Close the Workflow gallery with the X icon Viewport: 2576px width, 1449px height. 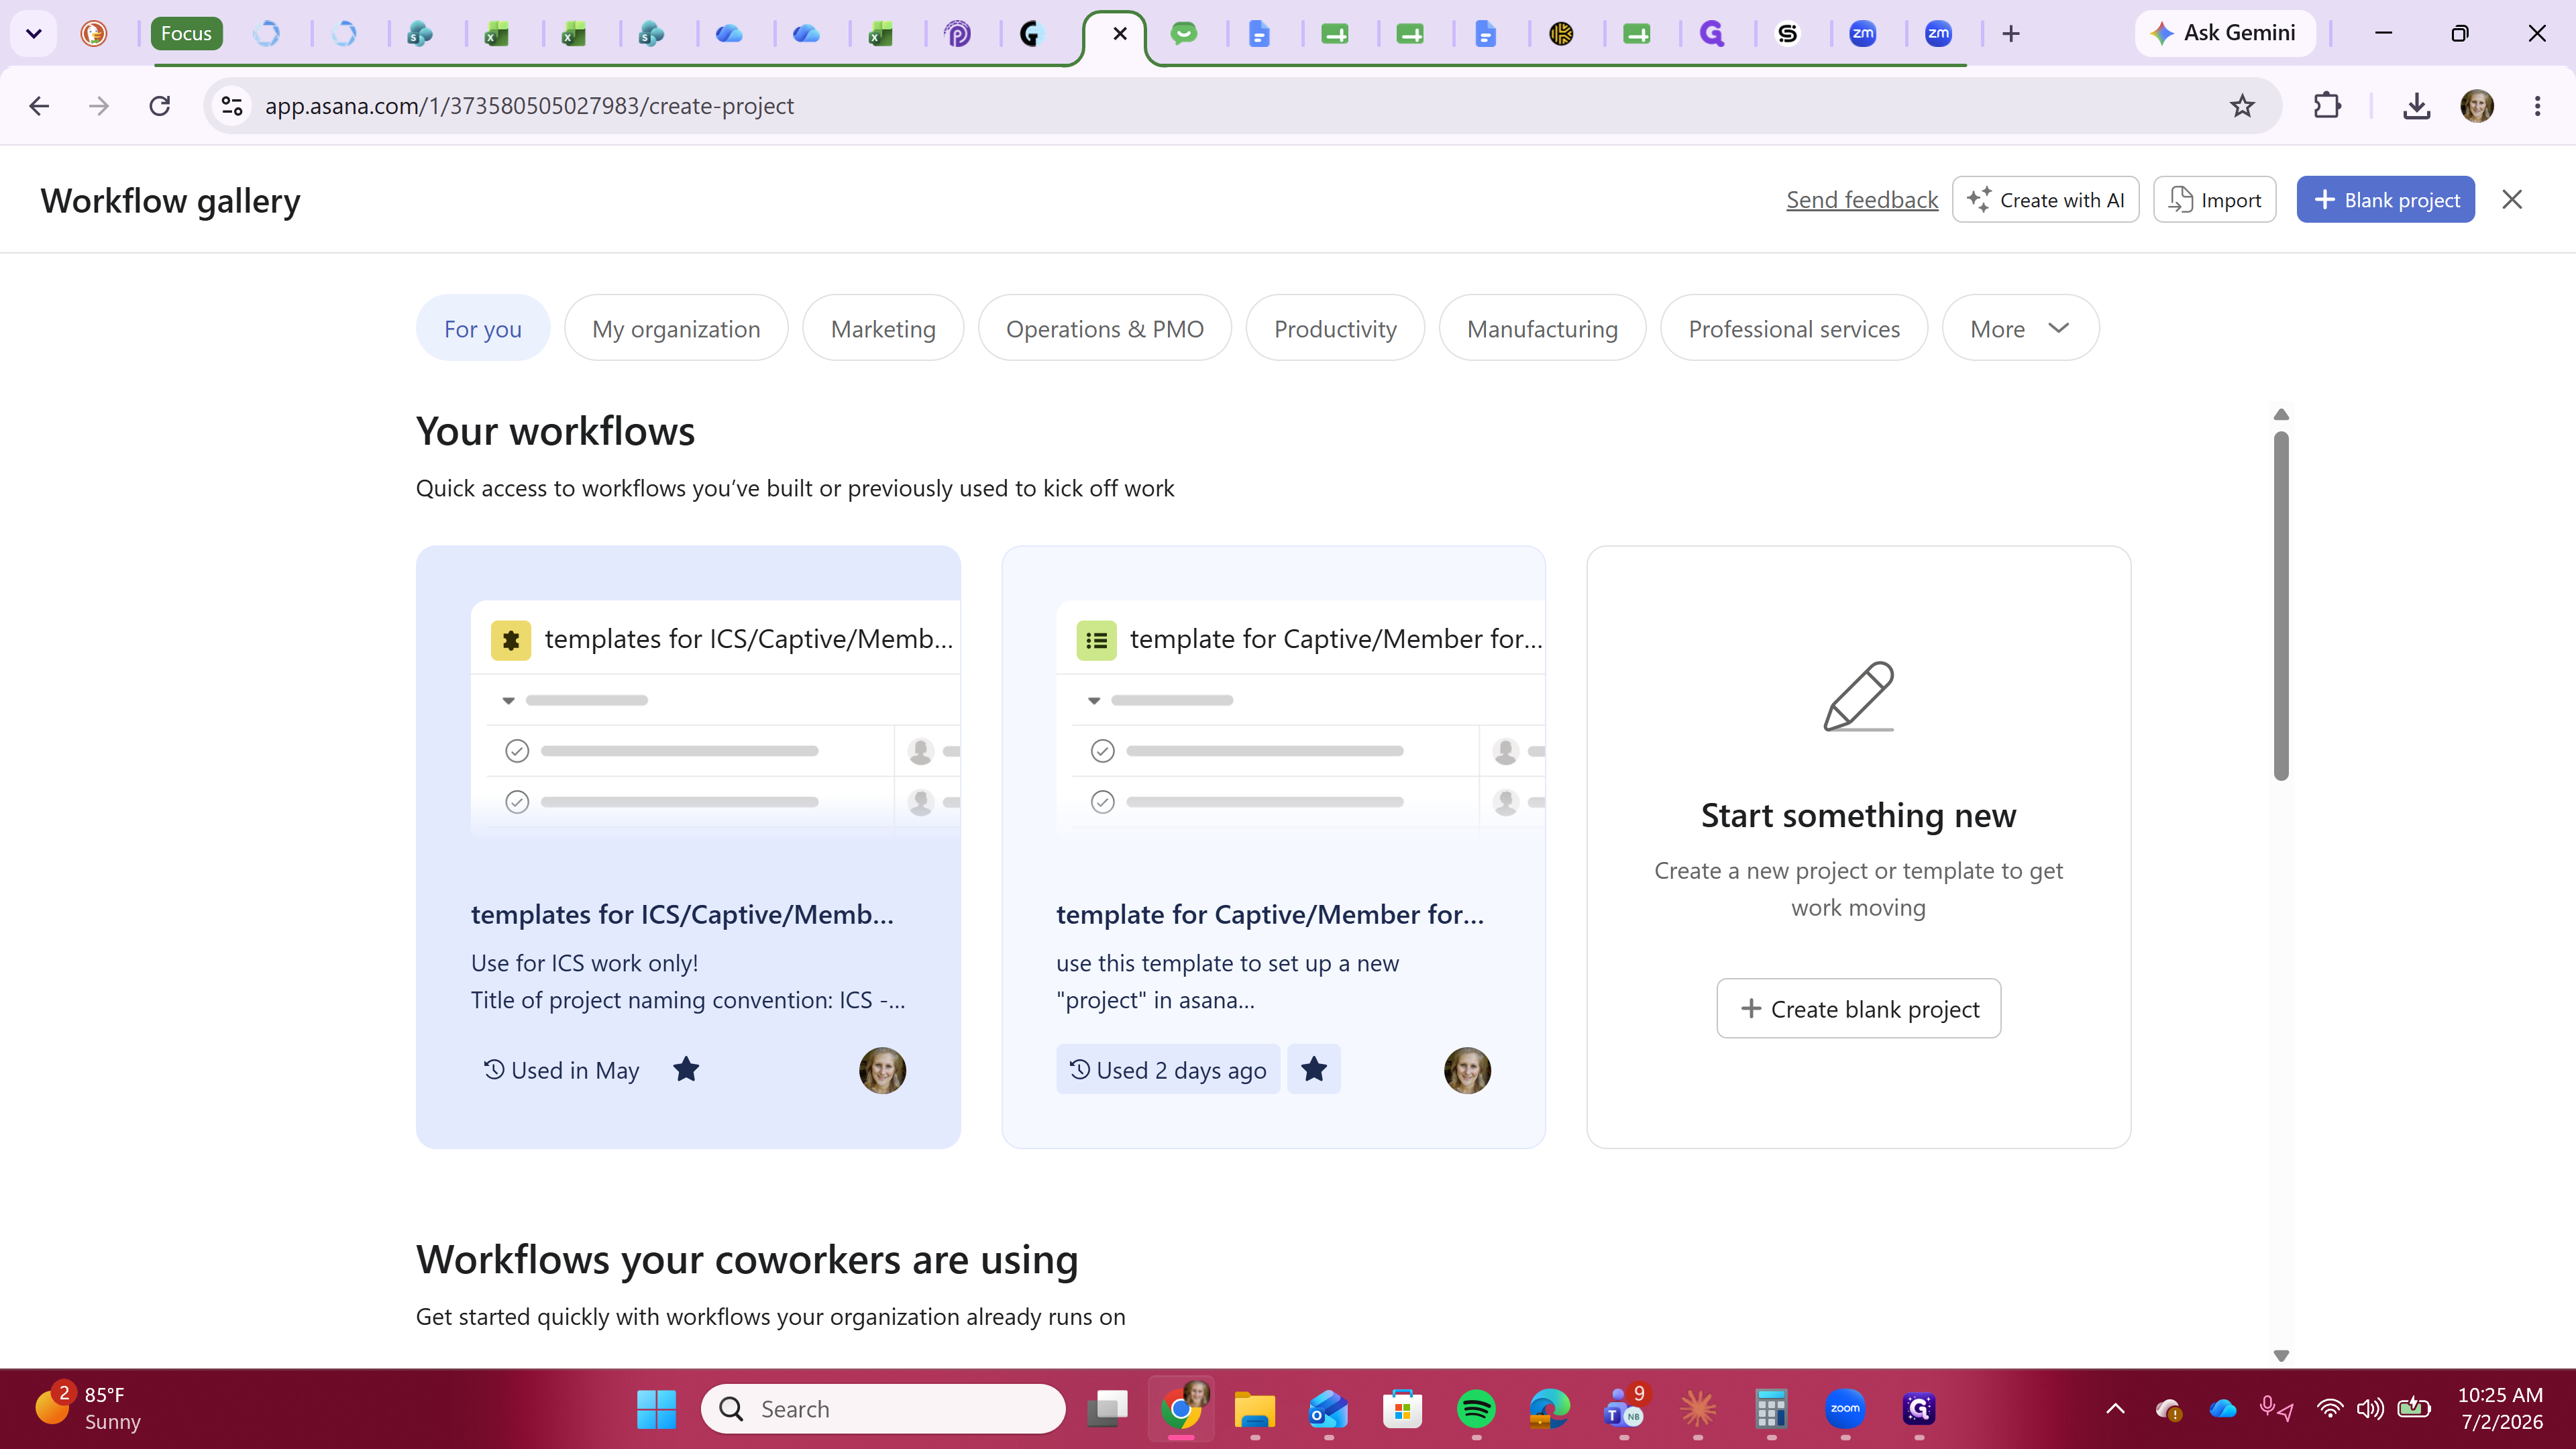(x=2512, y=200)
